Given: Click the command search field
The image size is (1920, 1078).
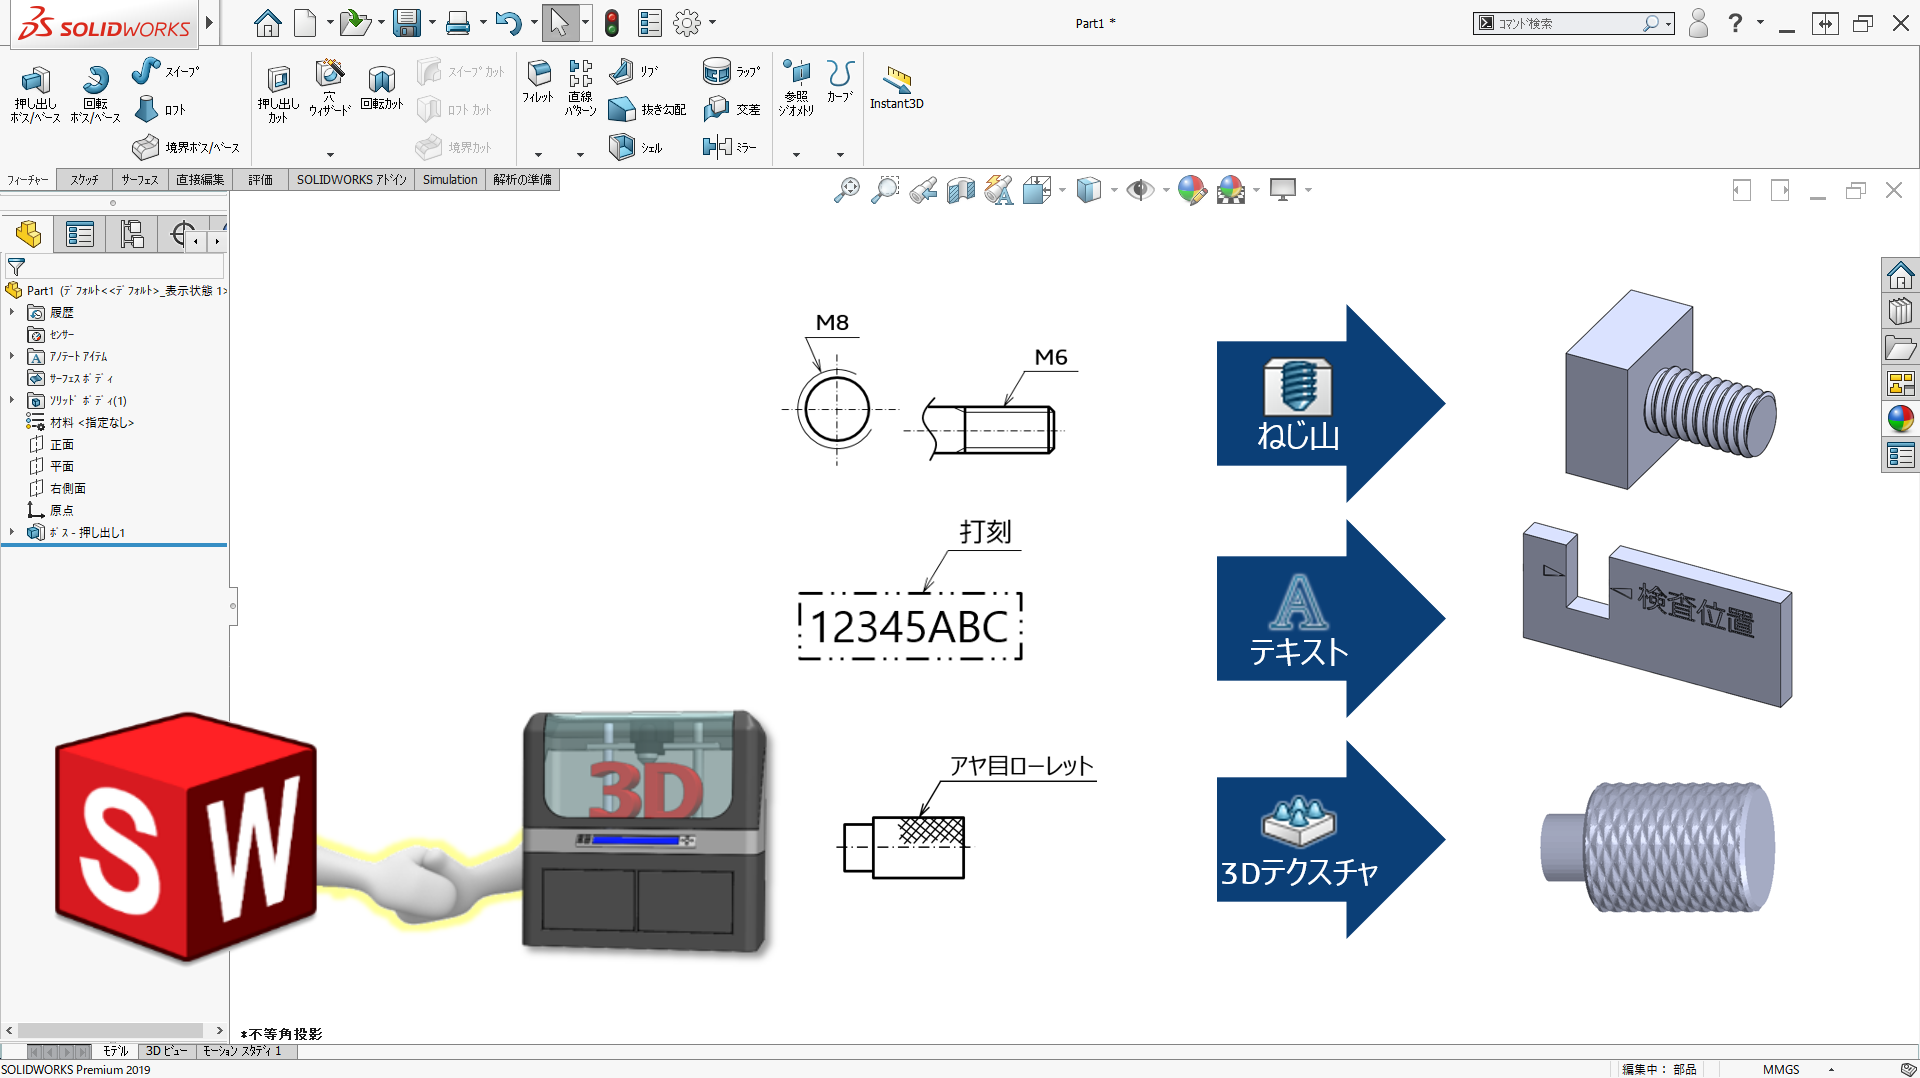Looking at the screenshot, I should pos(1569,23).
